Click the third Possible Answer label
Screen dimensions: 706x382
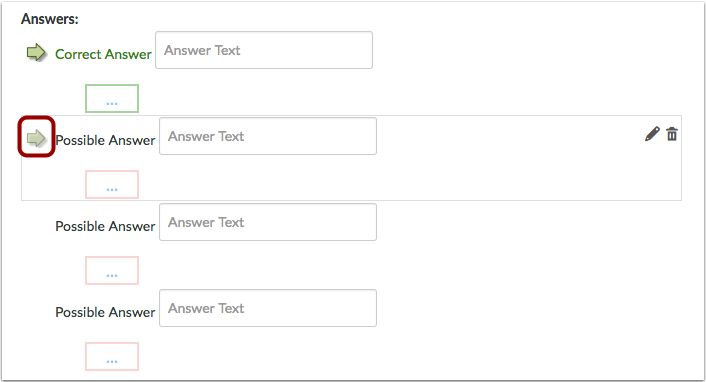105,312
